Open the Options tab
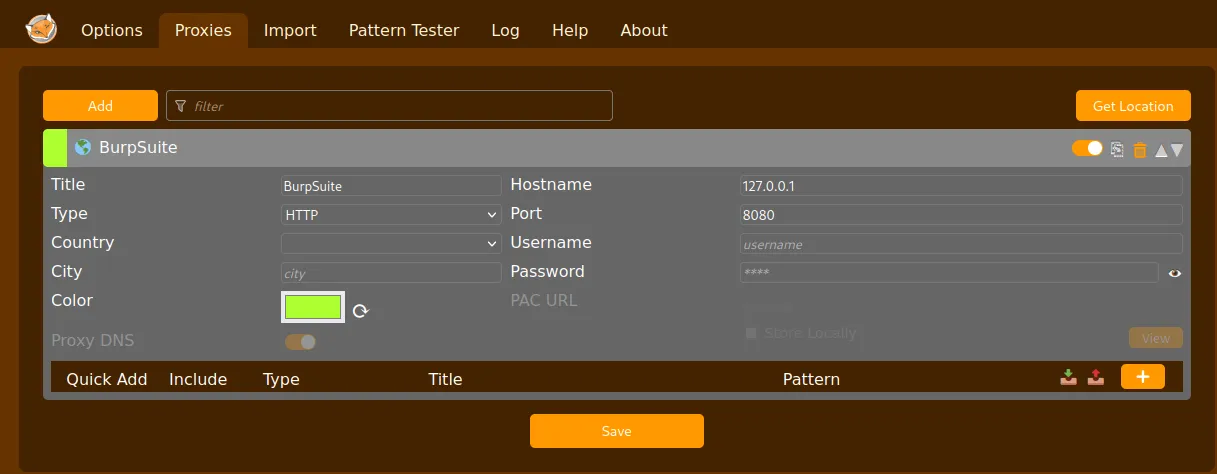Image resolution: width=1217 pixels, height=474 pixels. (x=111, y=30)
